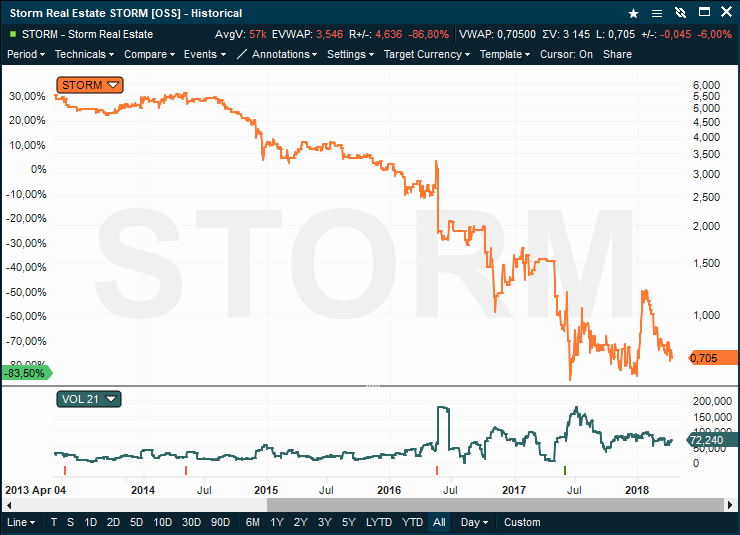Viewport: 740px width, 535px height.
Task: Click the AvgV: 57k value
Action: (x=241, y=34)
